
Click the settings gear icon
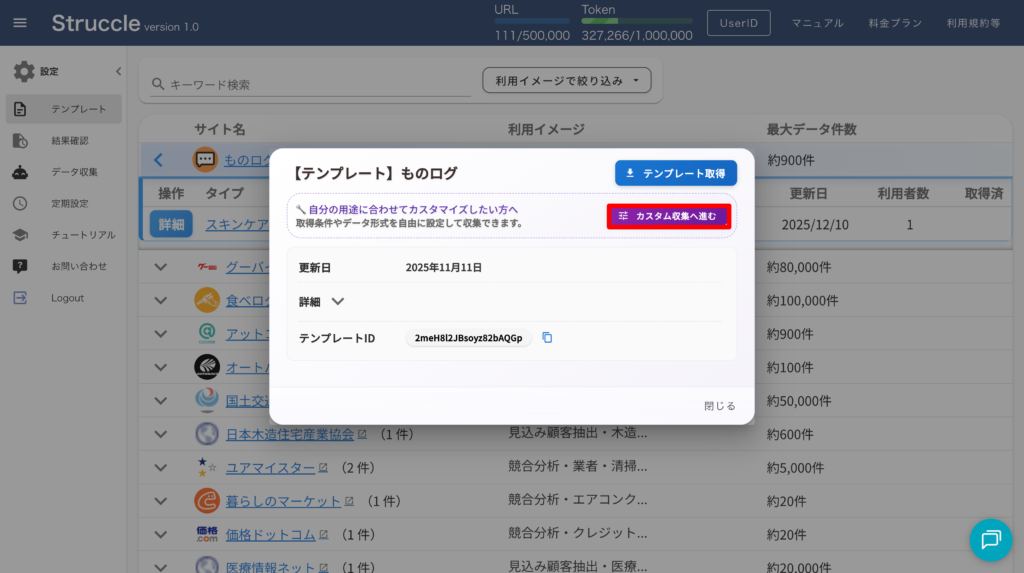pyautogui.click(x=24, y=72)
